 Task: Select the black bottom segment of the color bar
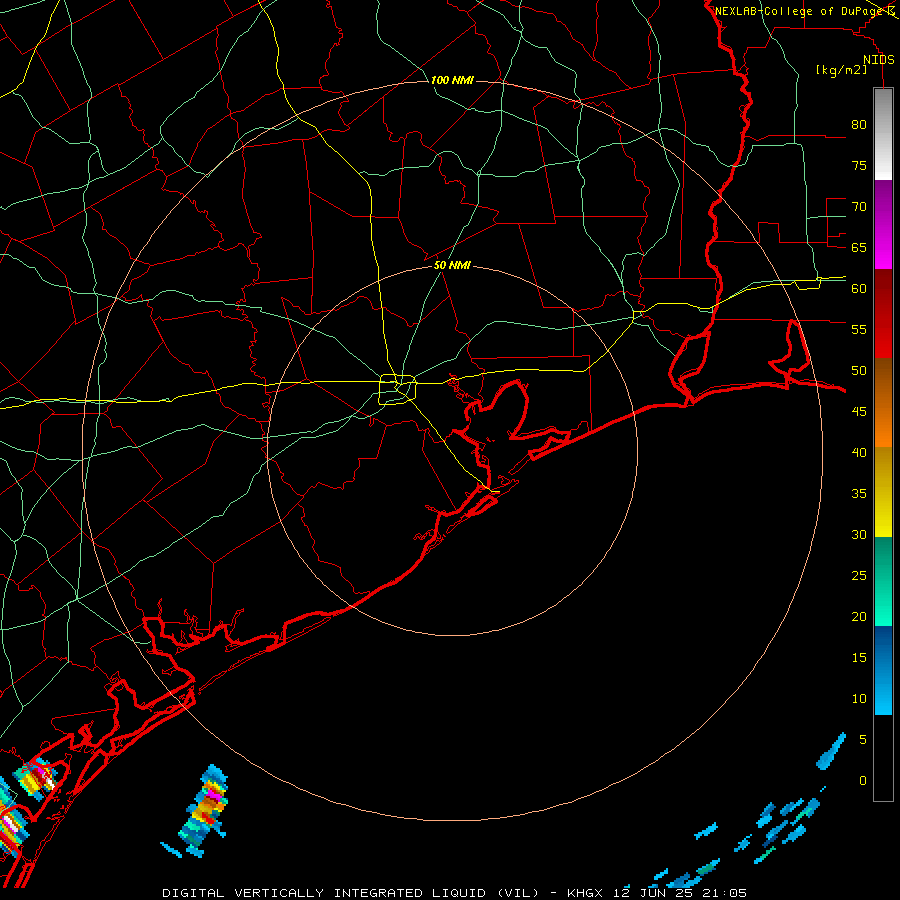pyautogui.click(x=883, y=757)
